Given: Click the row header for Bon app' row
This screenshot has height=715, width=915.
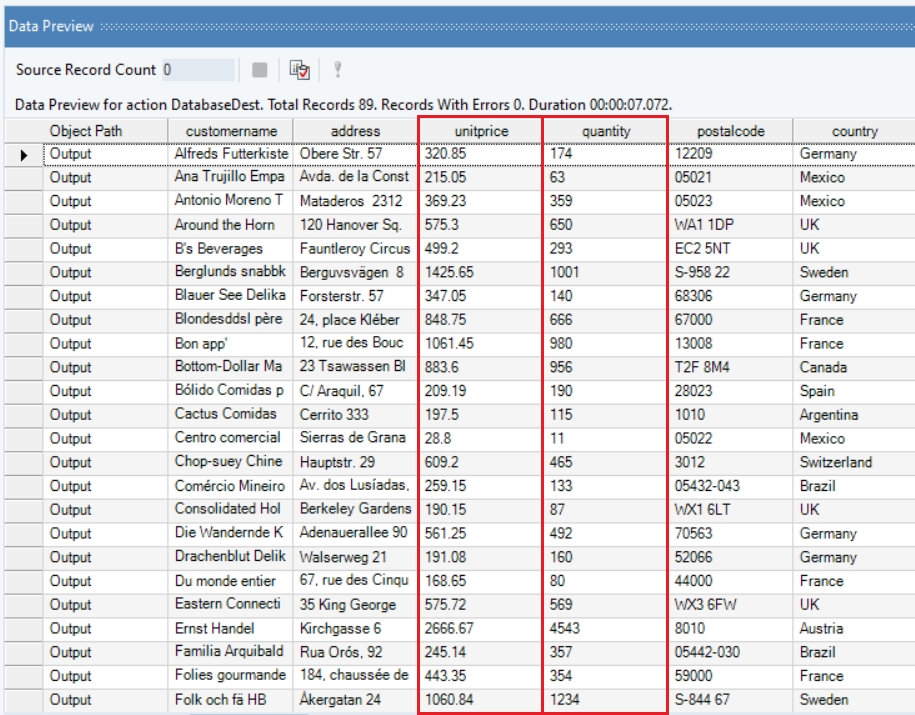Looking at the screenshot, I should tap(24, 344).
